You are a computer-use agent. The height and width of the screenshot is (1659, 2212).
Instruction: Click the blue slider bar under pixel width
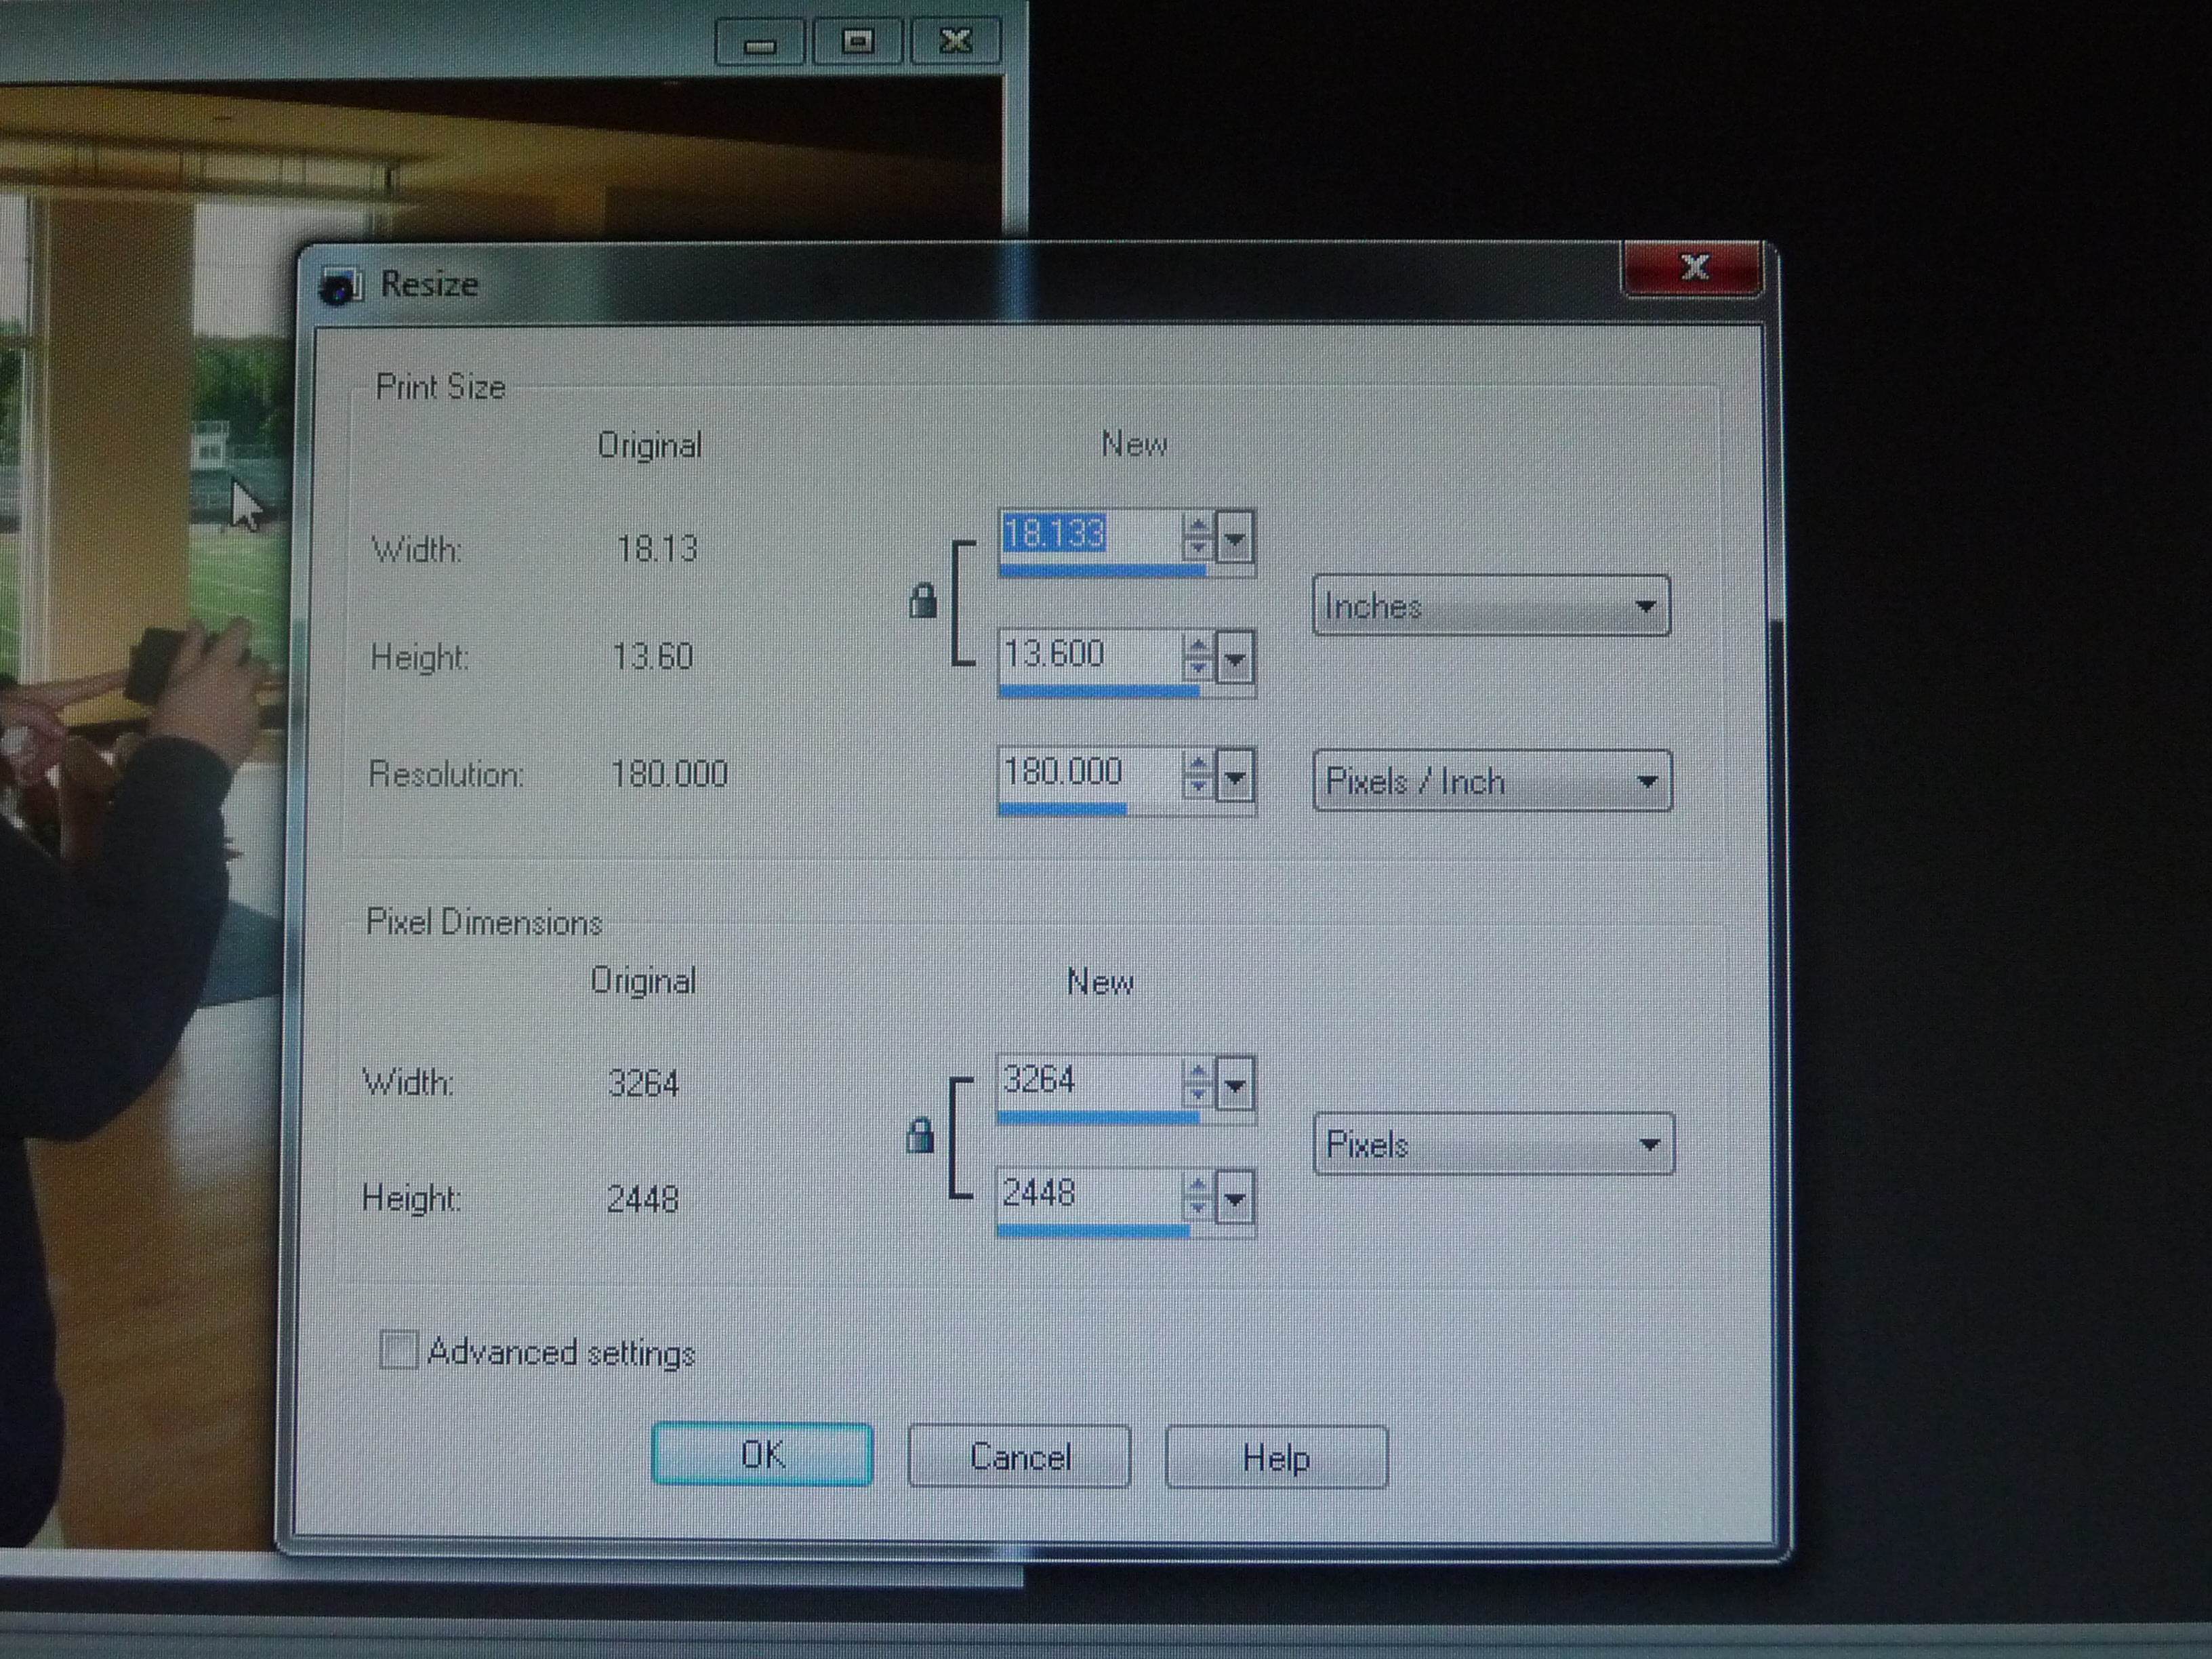[x=1098, y=1117]
